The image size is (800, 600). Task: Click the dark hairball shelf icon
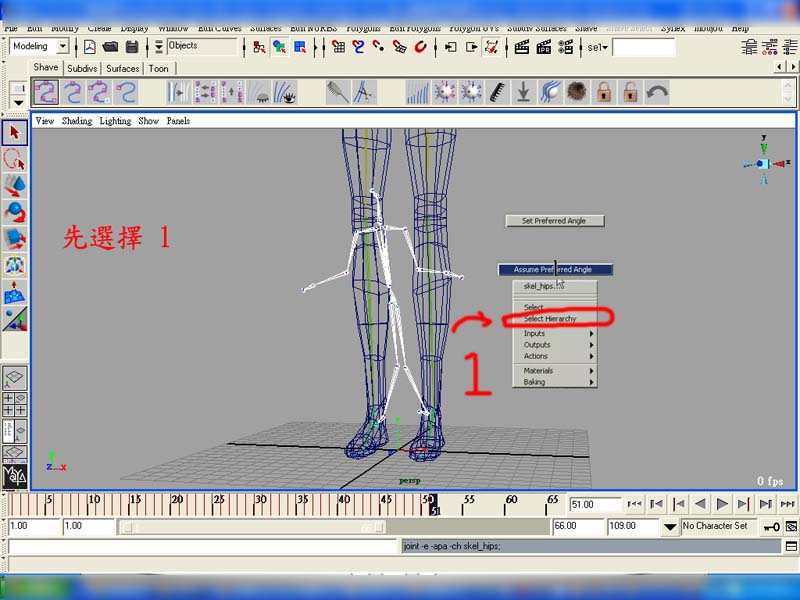(x=577, y=92)
